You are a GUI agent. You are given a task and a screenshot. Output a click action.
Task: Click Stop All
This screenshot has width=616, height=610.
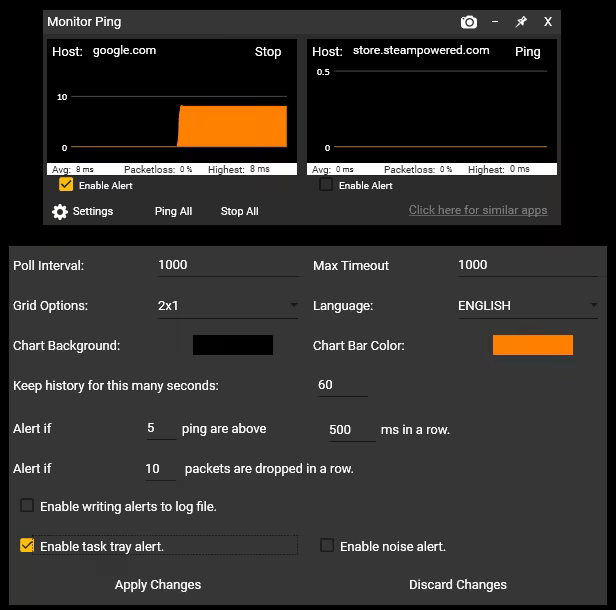coord(239,212)
